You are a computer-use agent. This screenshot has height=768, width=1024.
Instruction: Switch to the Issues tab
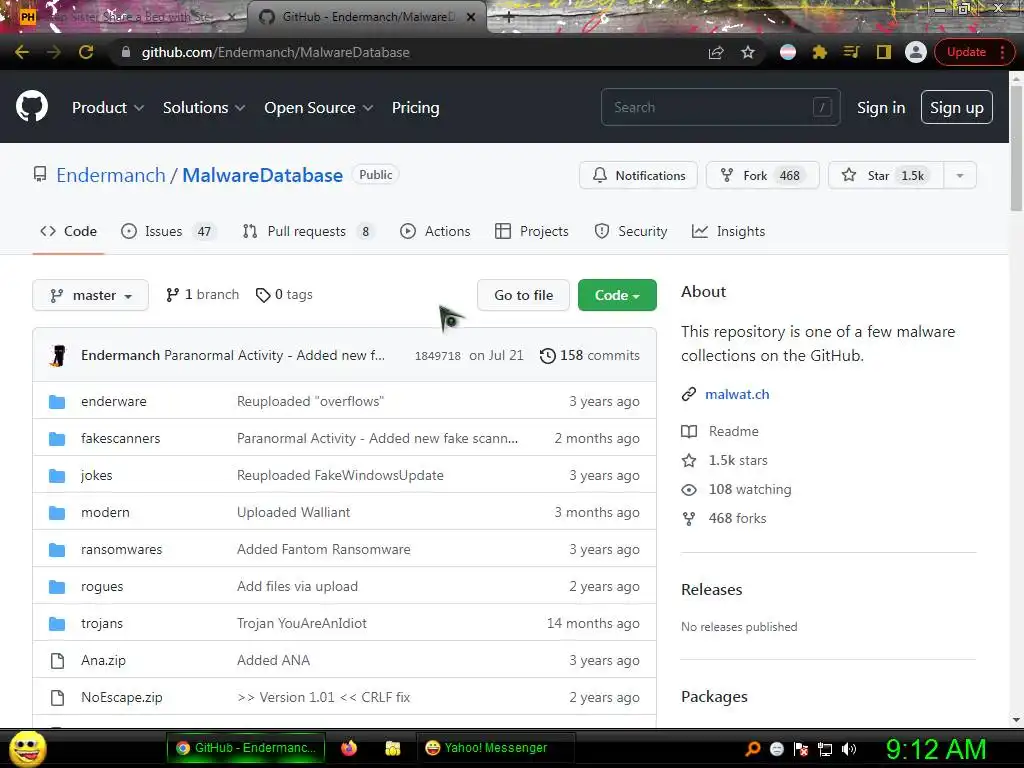[168, 231]
